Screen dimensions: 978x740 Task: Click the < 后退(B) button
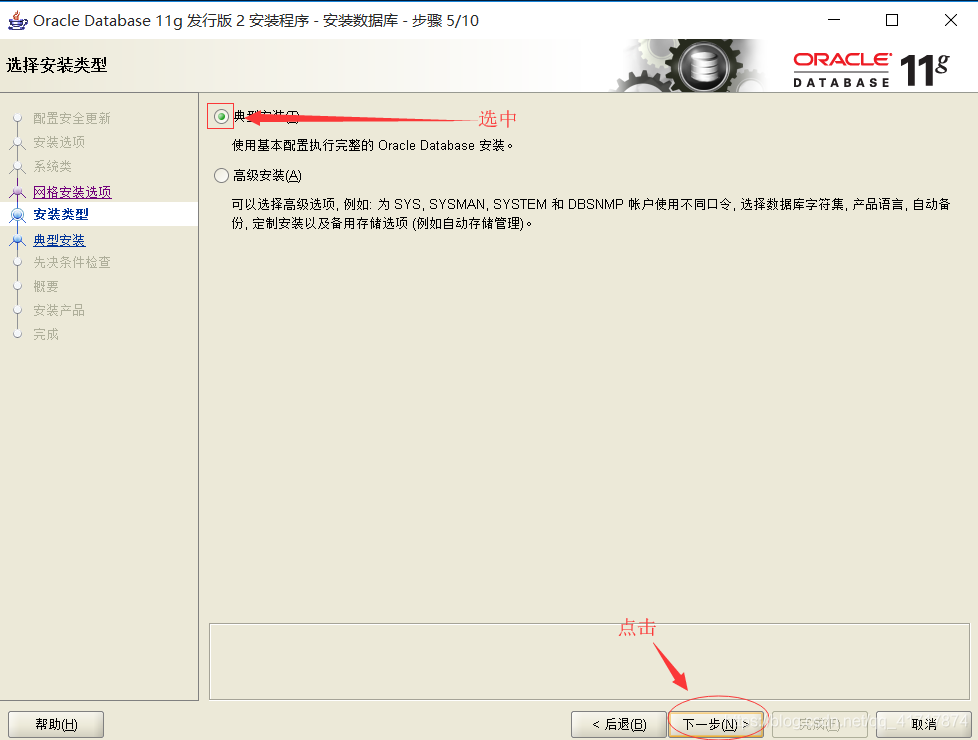point(619,724)
